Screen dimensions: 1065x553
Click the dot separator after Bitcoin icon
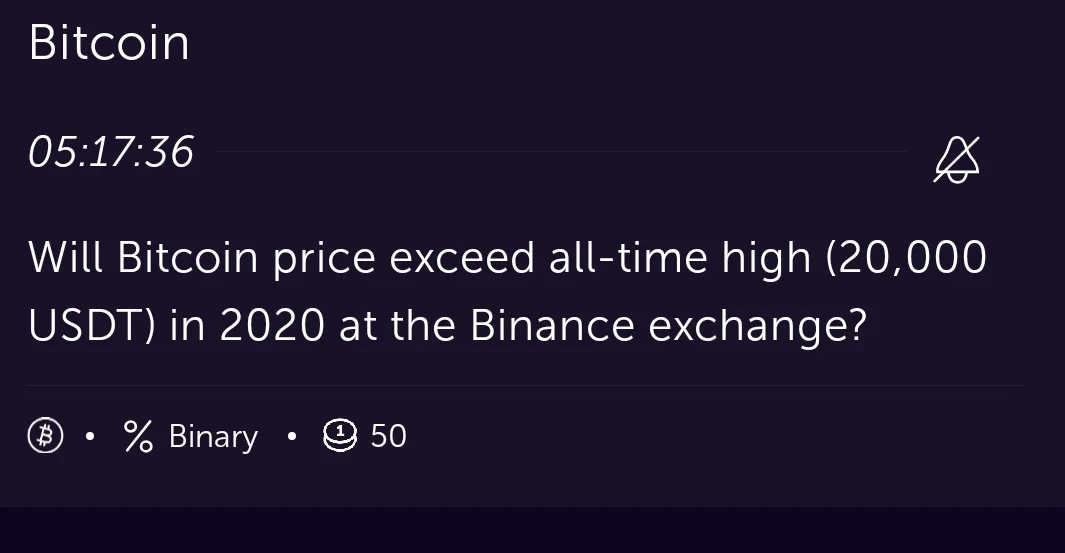[90, 436]
